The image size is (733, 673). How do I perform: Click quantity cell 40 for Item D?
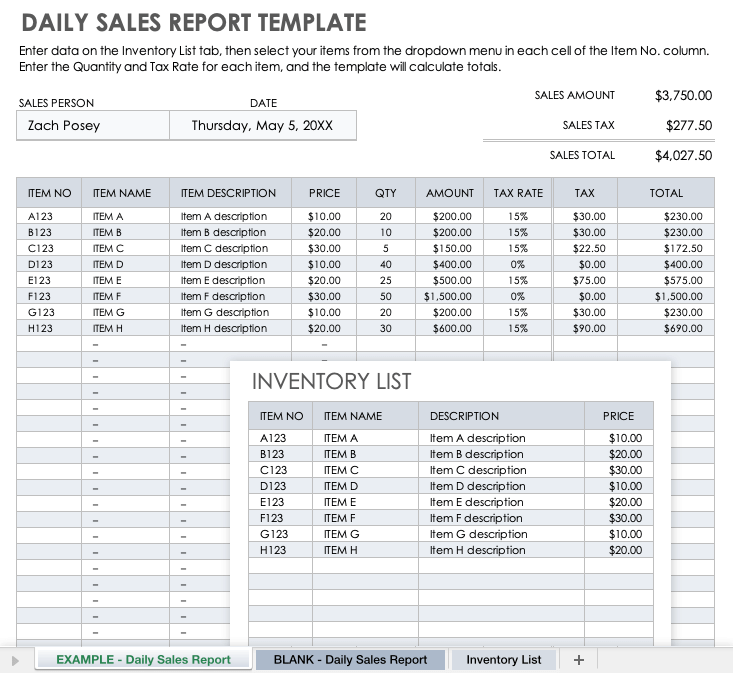(385, 264)
